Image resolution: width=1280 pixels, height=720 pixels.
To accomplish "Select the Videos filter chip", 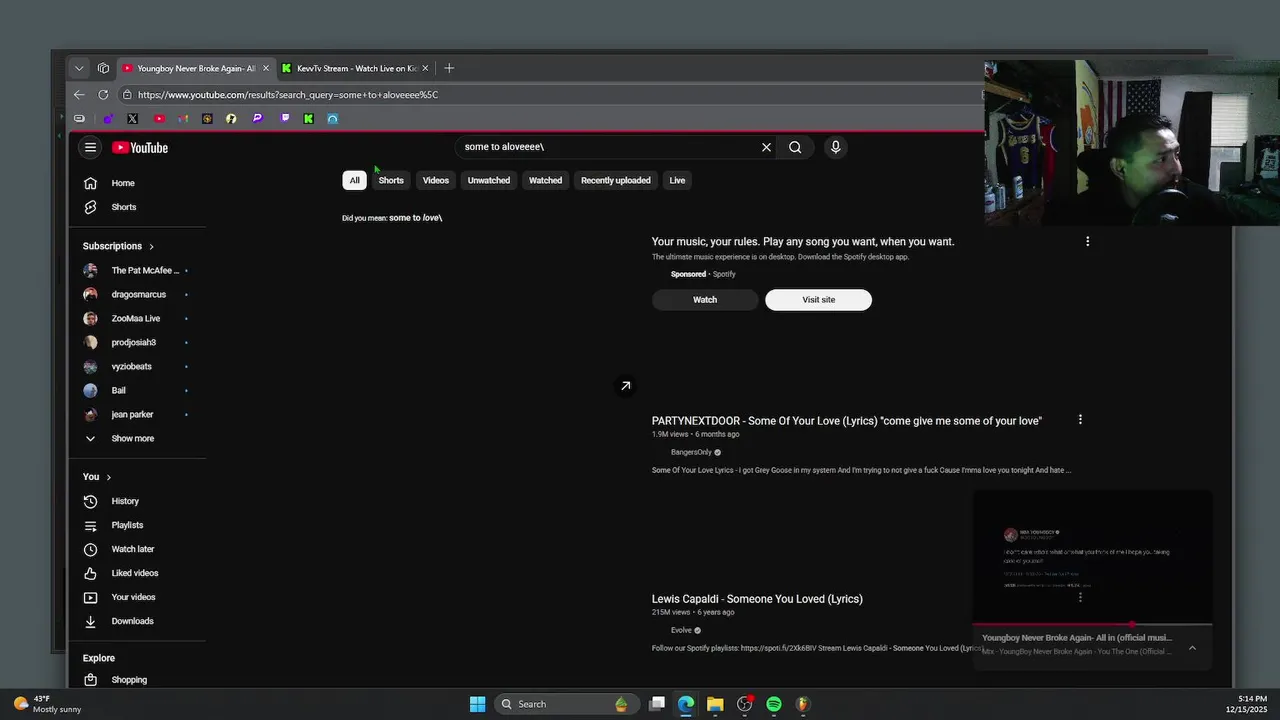I will tap(436, 180).
